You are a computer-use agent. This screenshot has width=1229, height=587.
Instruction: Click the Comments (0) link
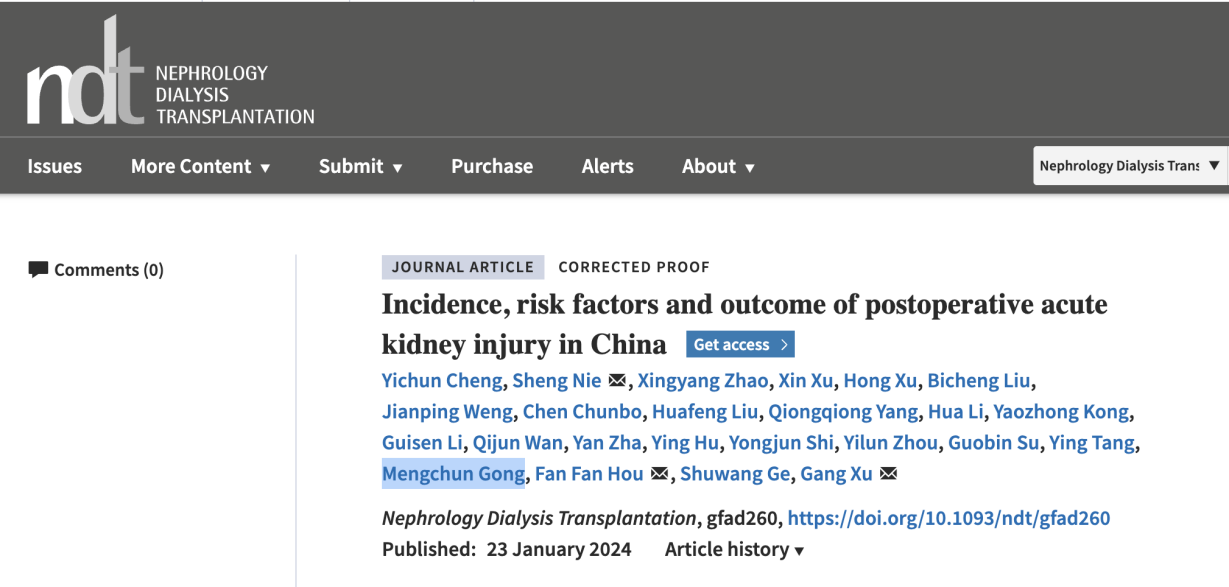108,269
